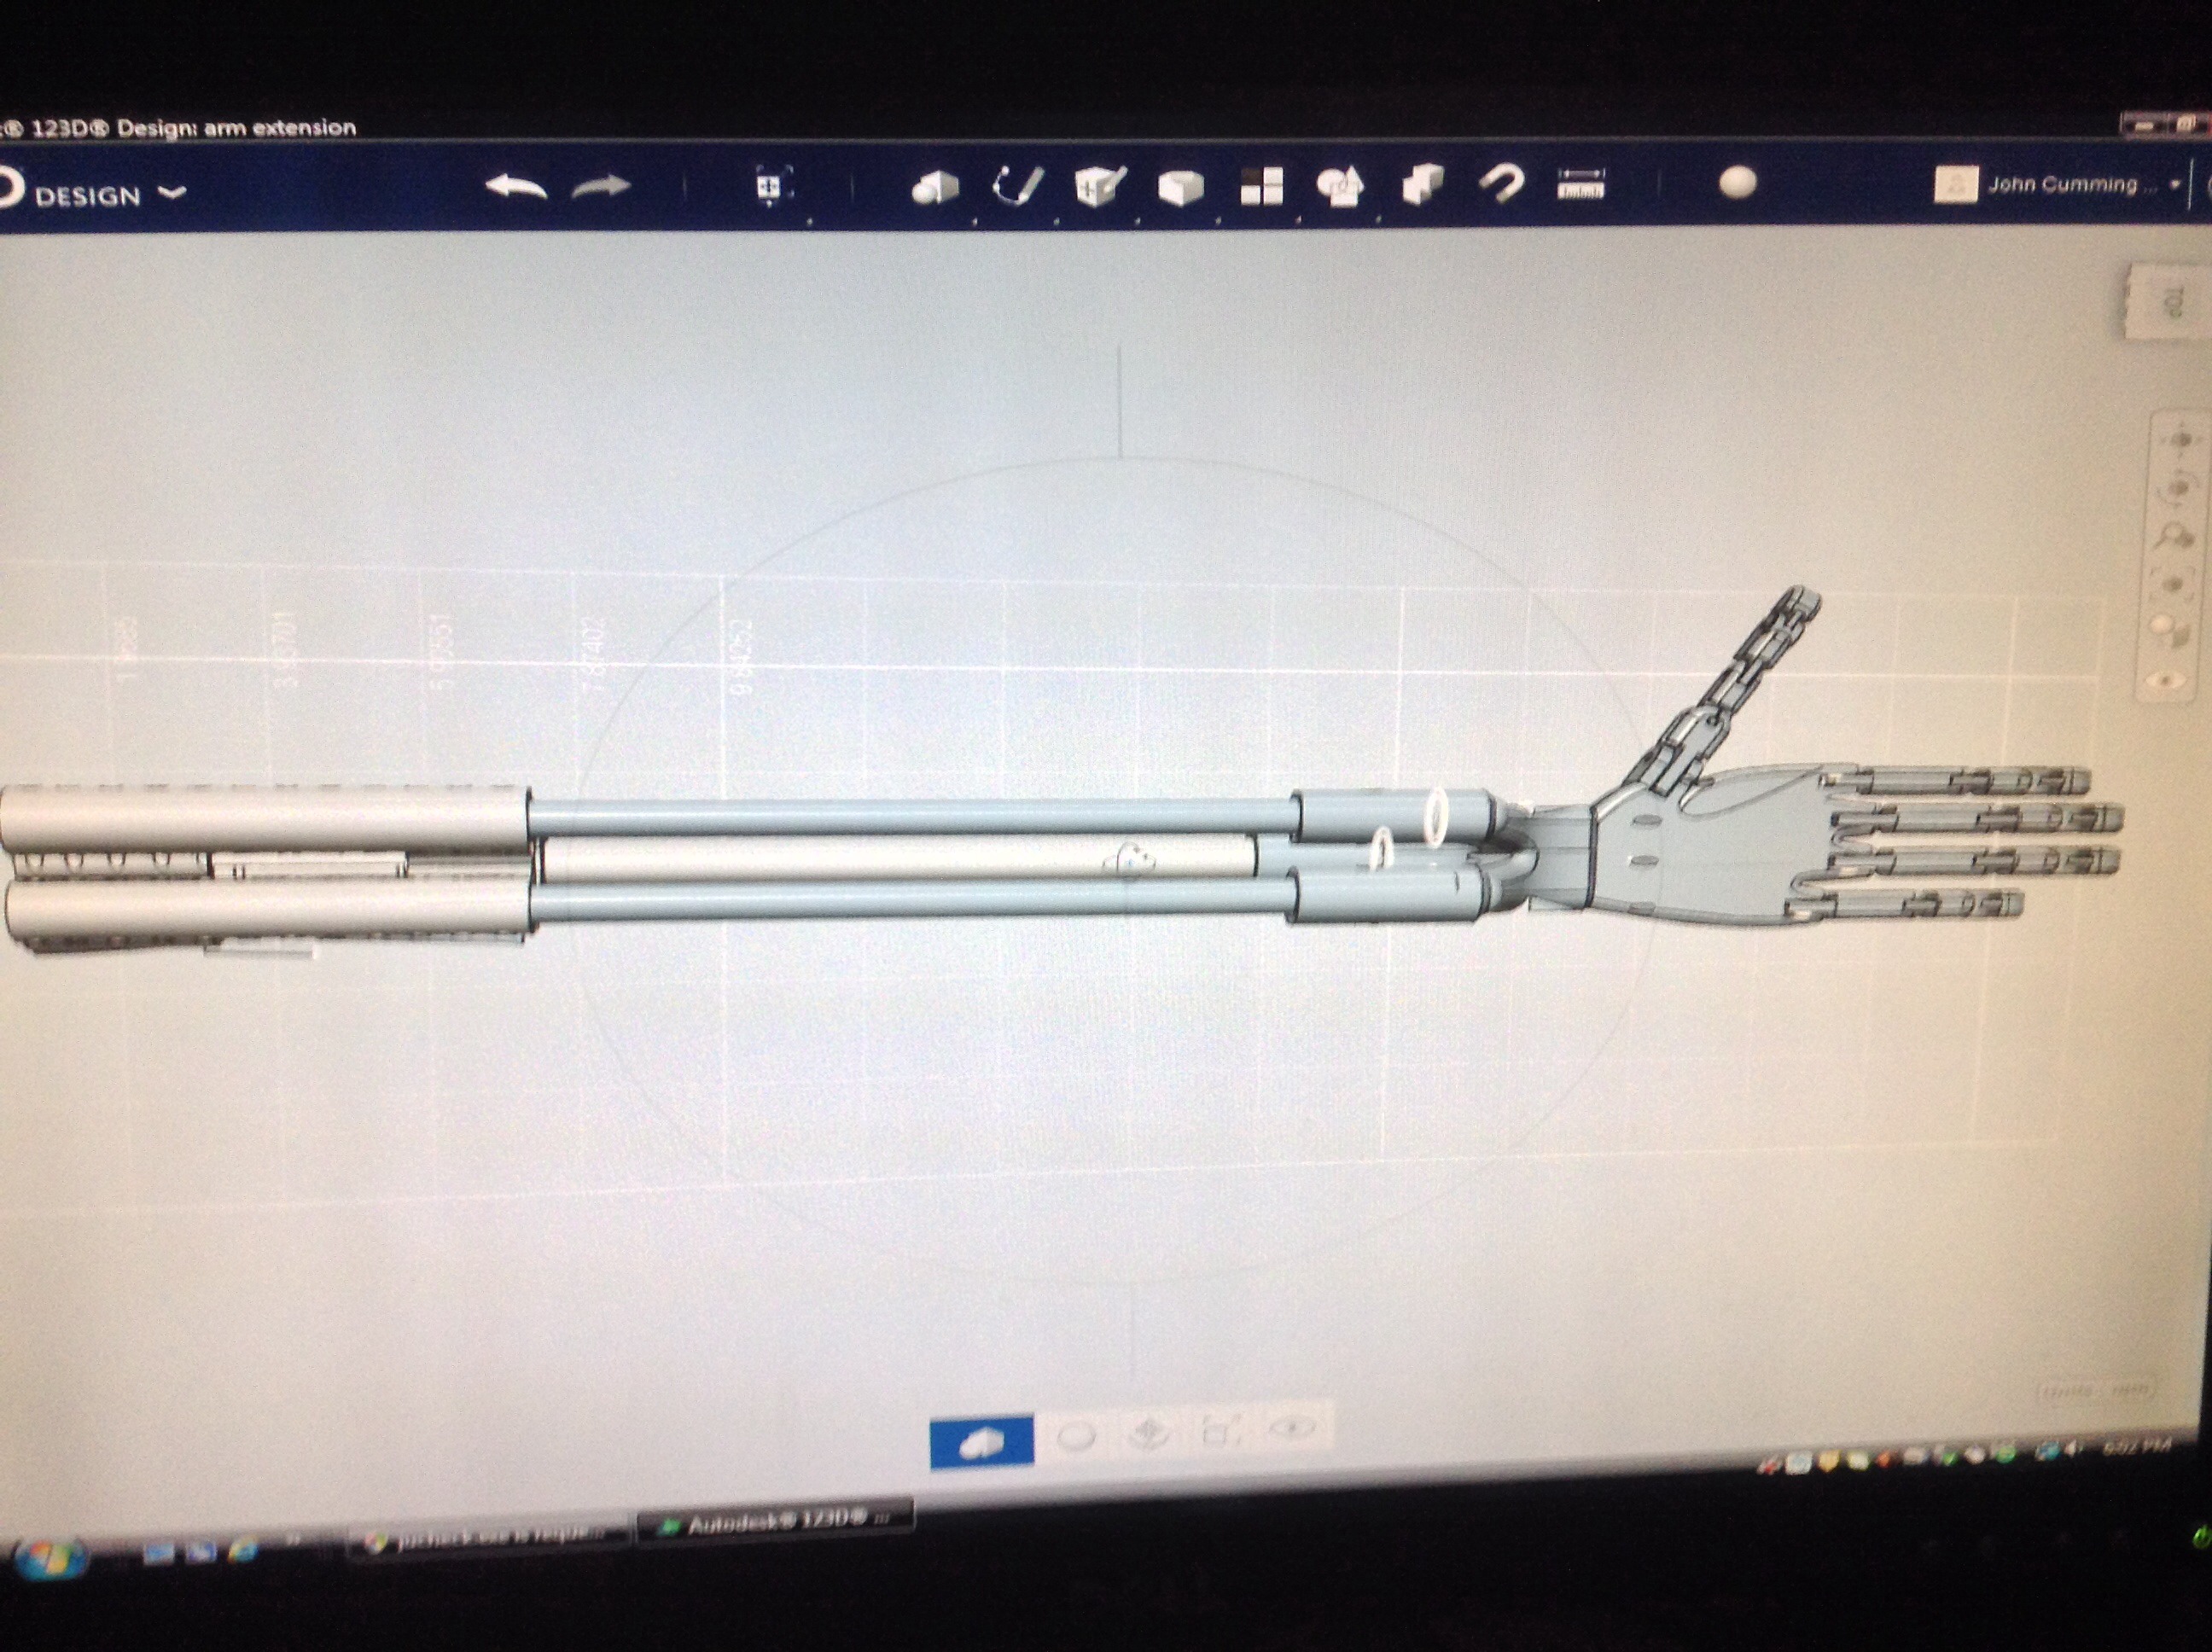Open the Modify tool (solid box)
Image resolution: width=2212 pixels, height=1652 pixels.
point(1180,188)
